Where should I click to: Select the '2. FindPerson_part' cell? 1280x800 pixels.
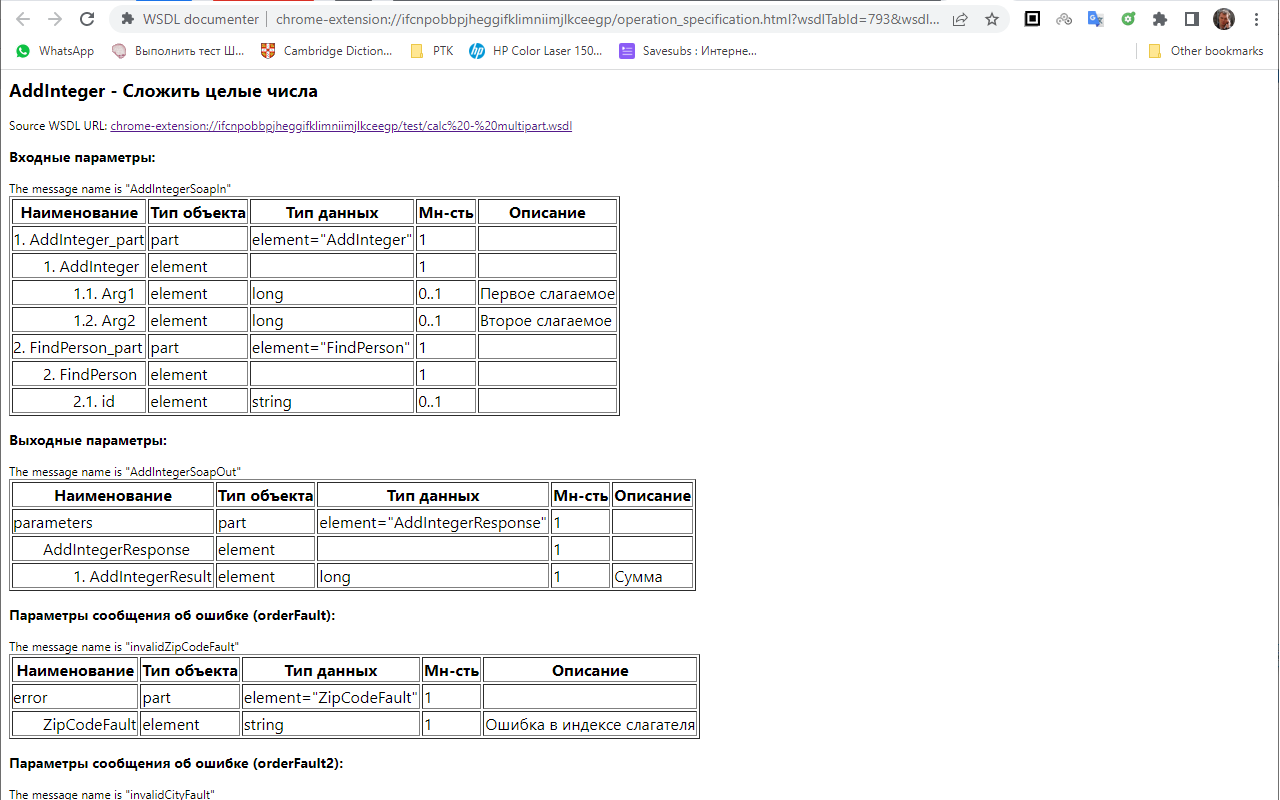coord(79,347)
